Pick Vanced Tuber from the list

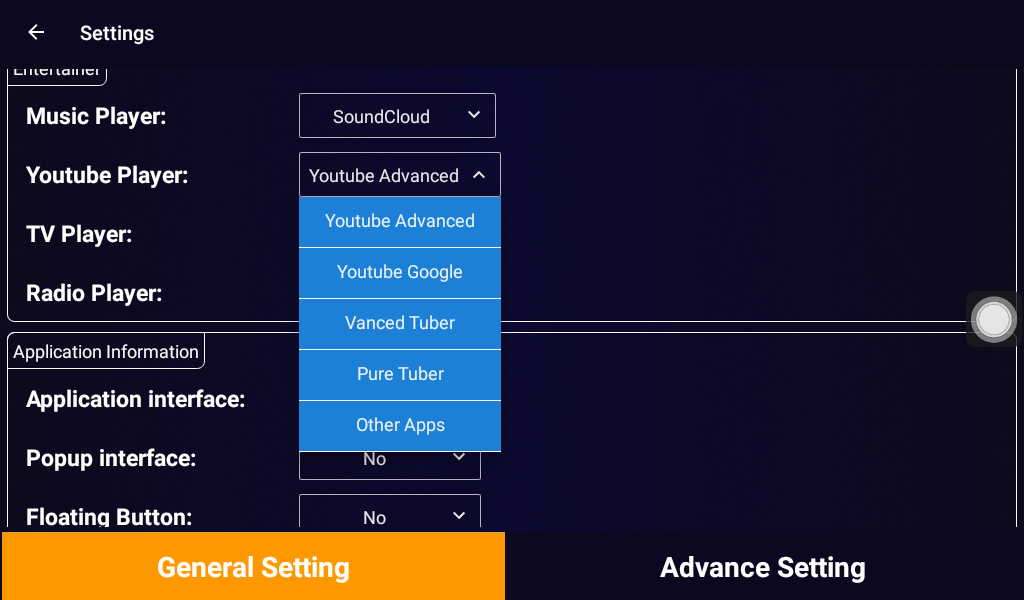coord(400,323)
